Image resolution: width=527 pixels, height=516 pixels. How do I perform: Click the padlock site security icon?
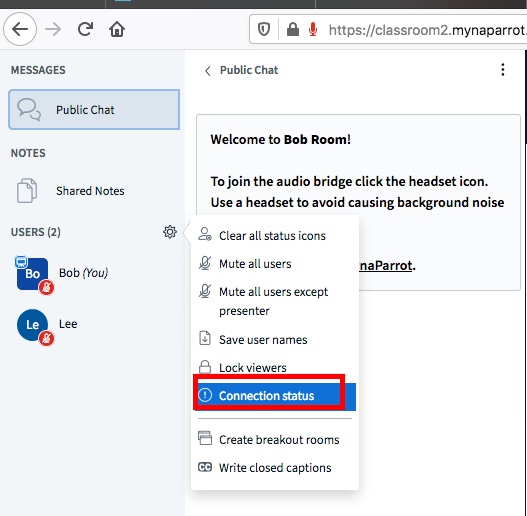tap(293, 29)
